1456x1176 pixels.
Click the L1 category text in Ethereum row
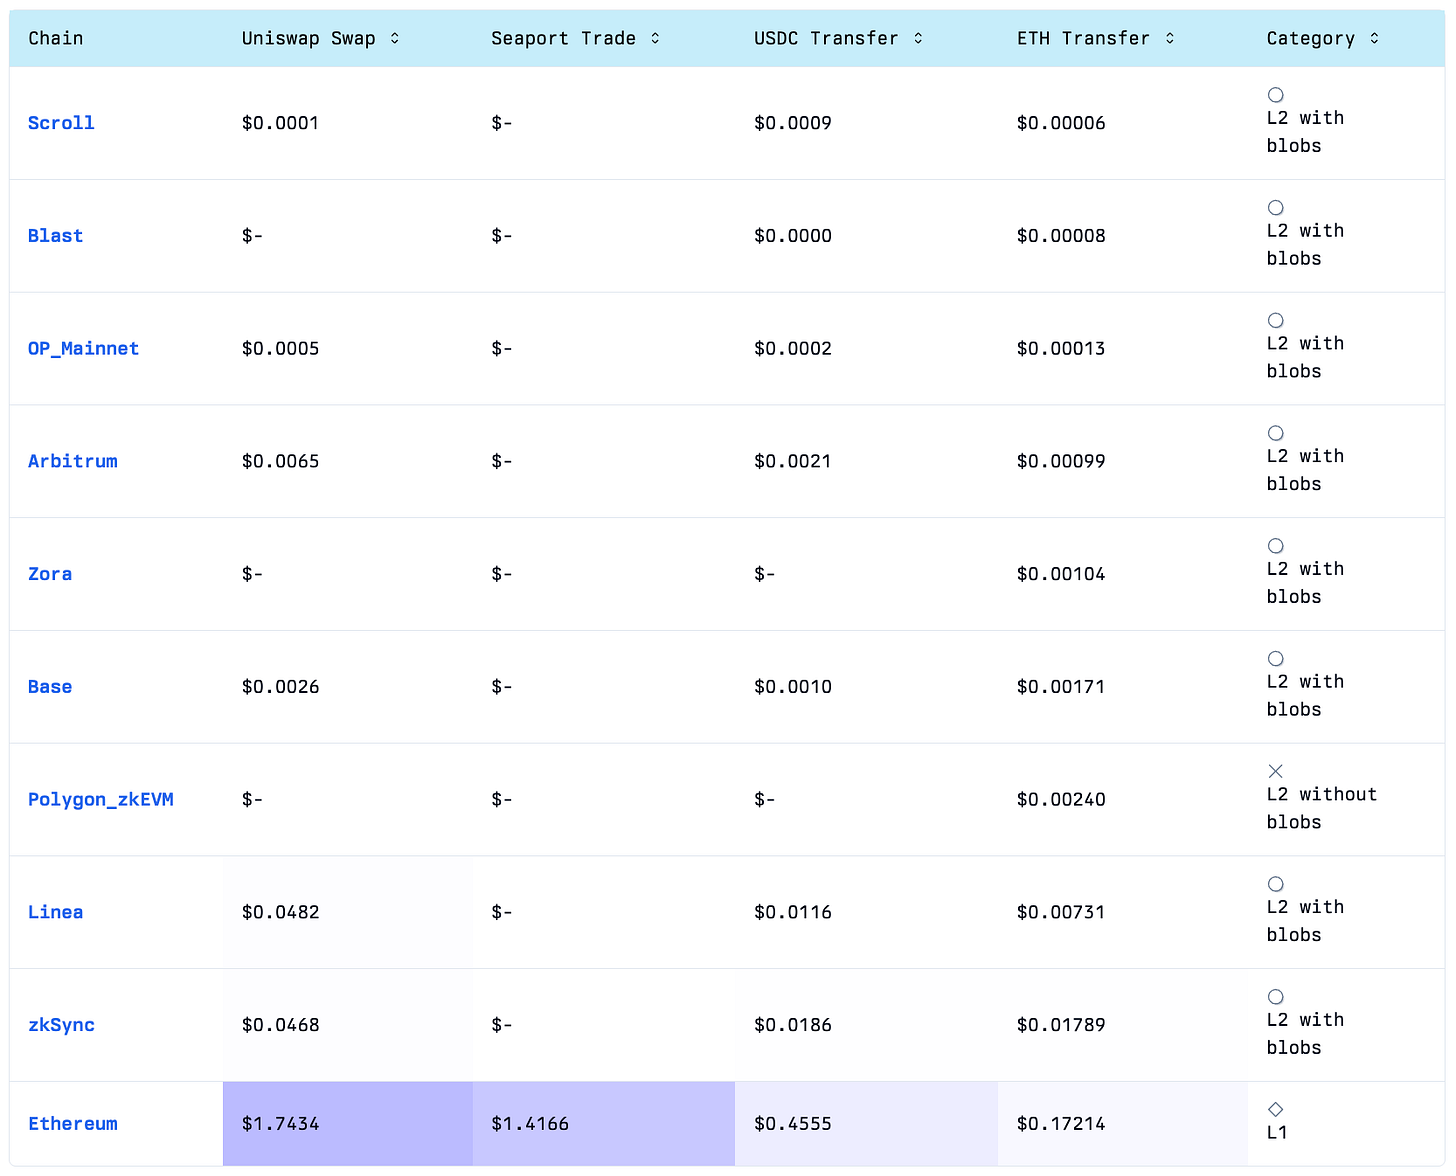[1277, 1133]
